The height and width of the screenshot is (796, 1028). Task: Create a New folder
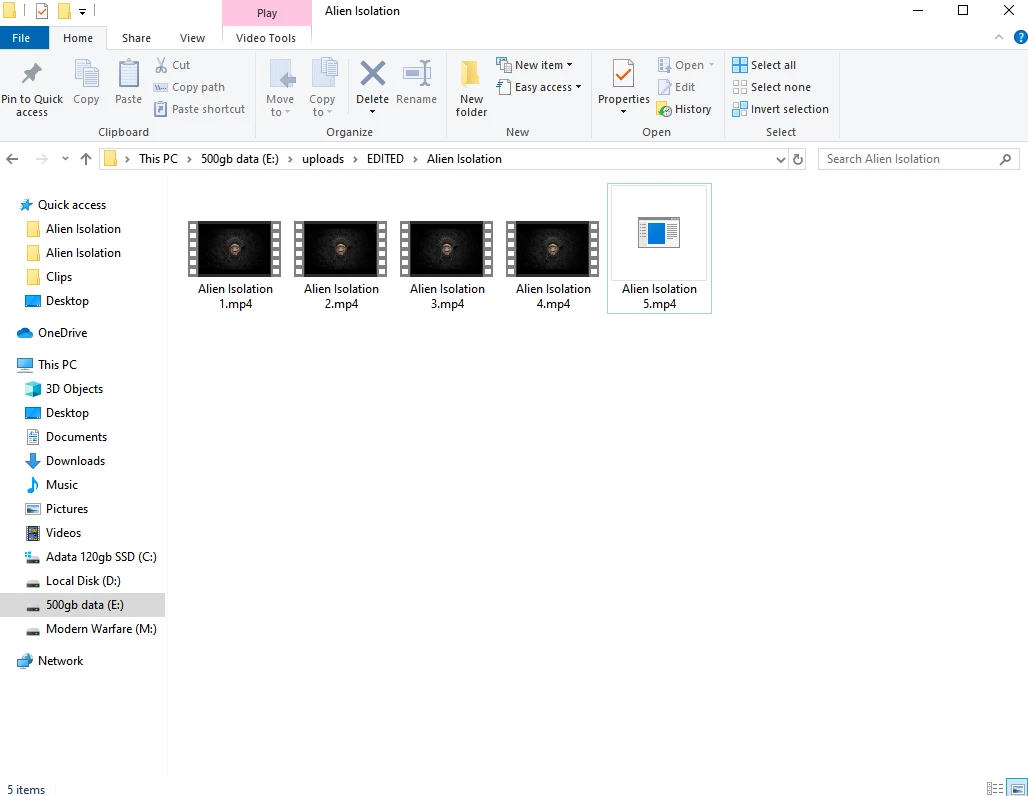(471, 89)
